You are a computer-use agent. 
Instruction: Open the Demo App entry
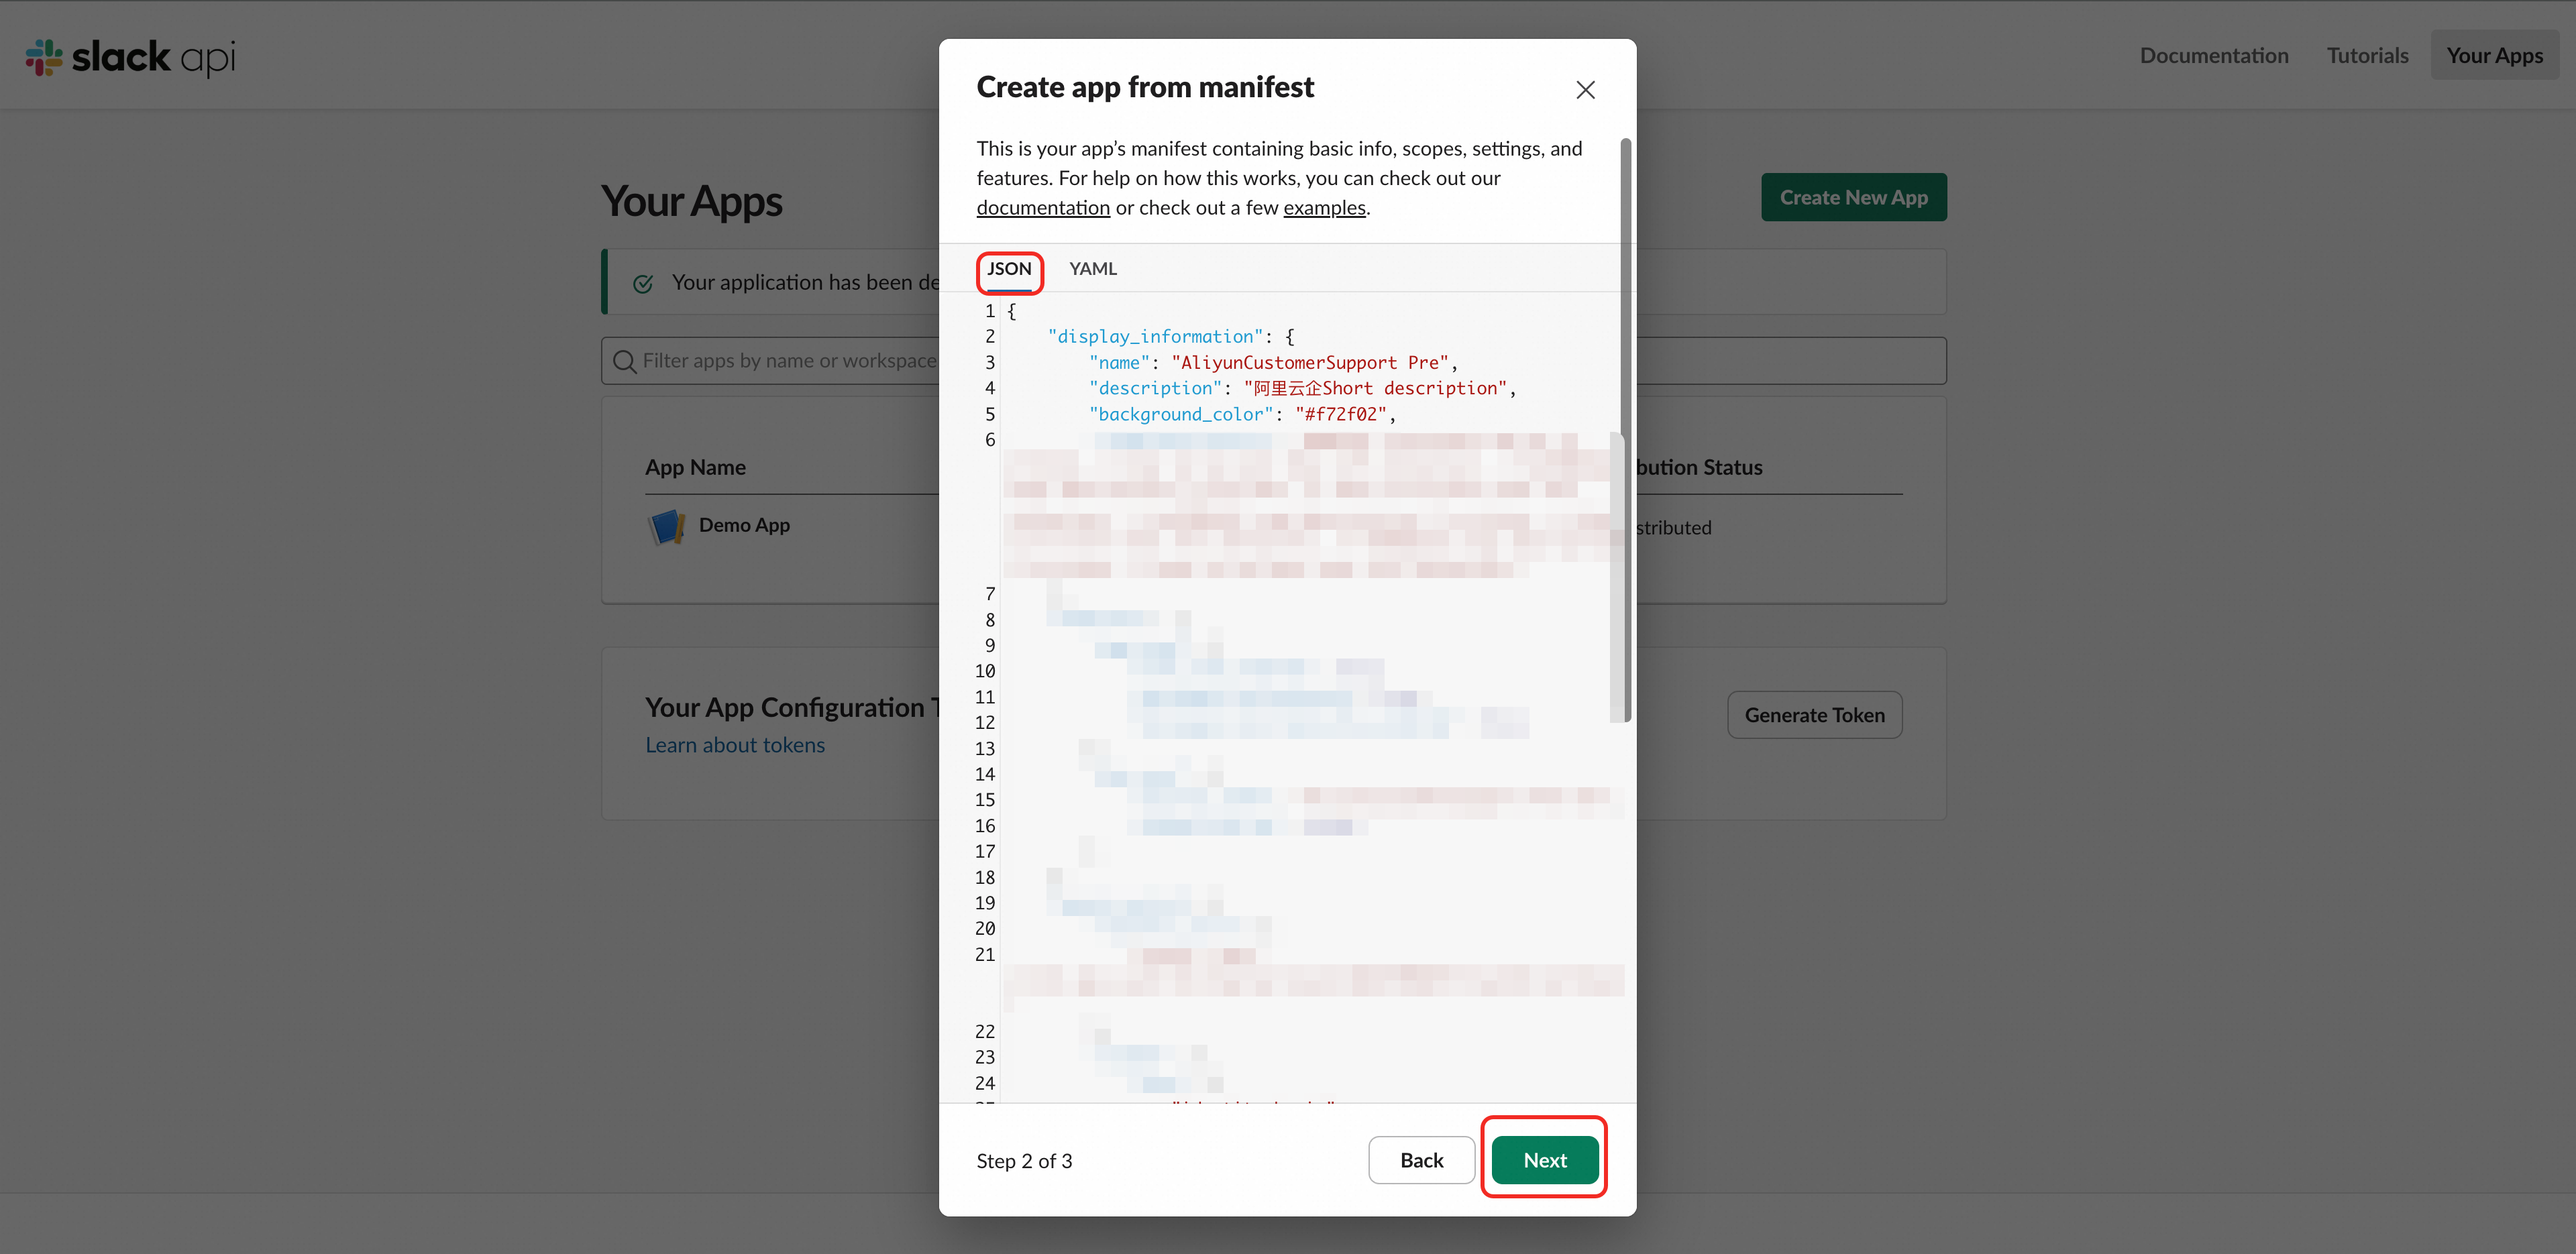[744, 525]
